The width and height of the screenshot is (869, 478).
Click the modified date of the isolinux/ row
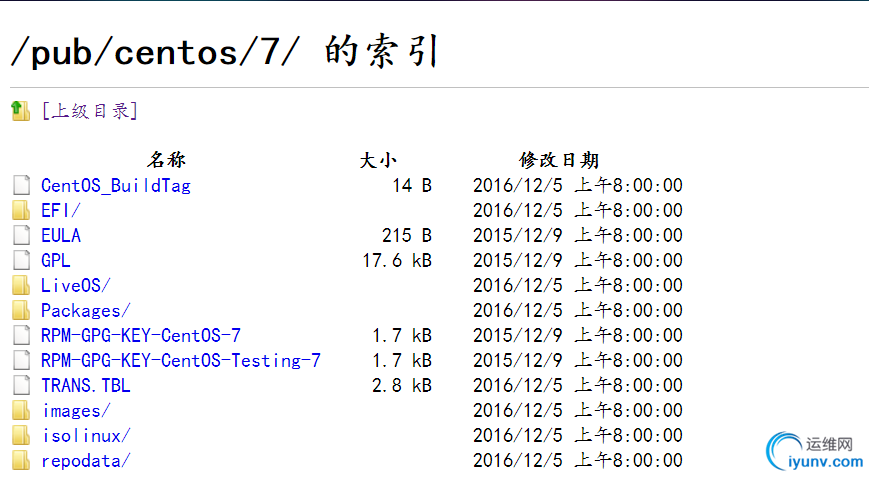(577, 436)
